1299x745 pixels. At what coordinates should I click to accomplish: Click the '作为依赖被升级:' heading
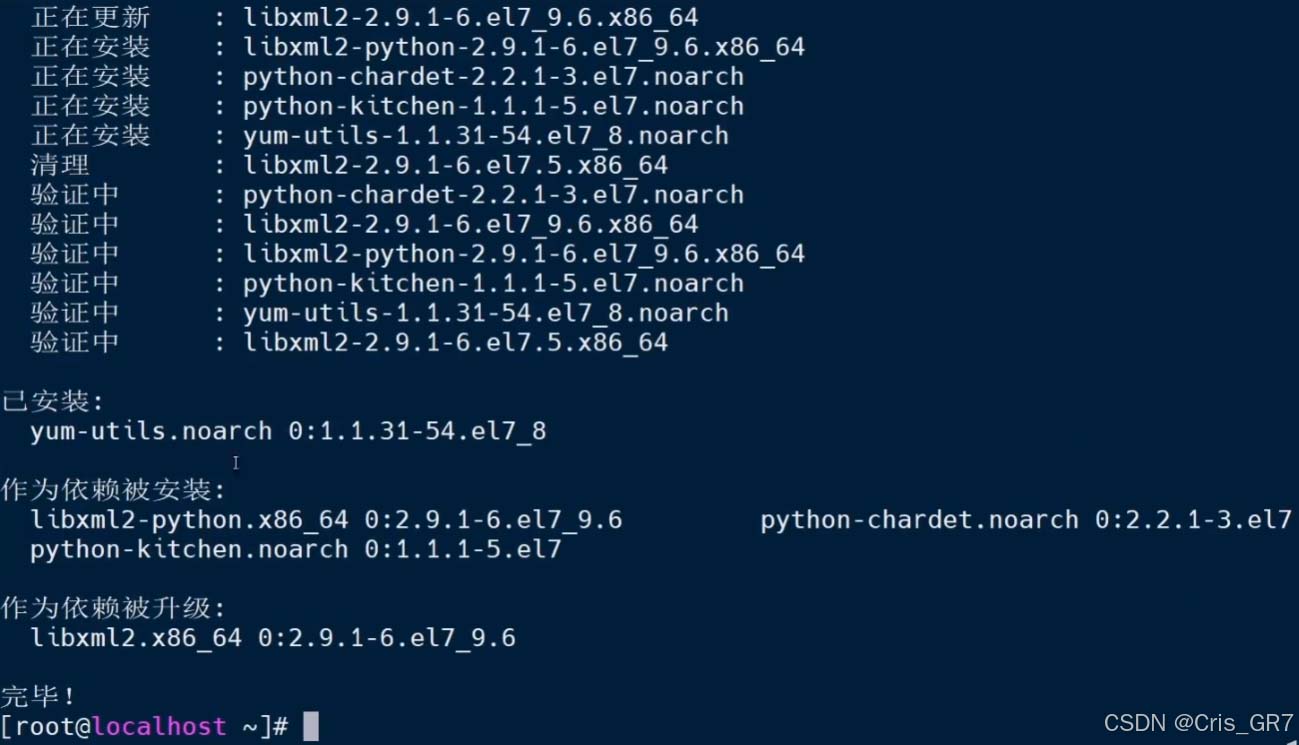[x=113, y=608]
